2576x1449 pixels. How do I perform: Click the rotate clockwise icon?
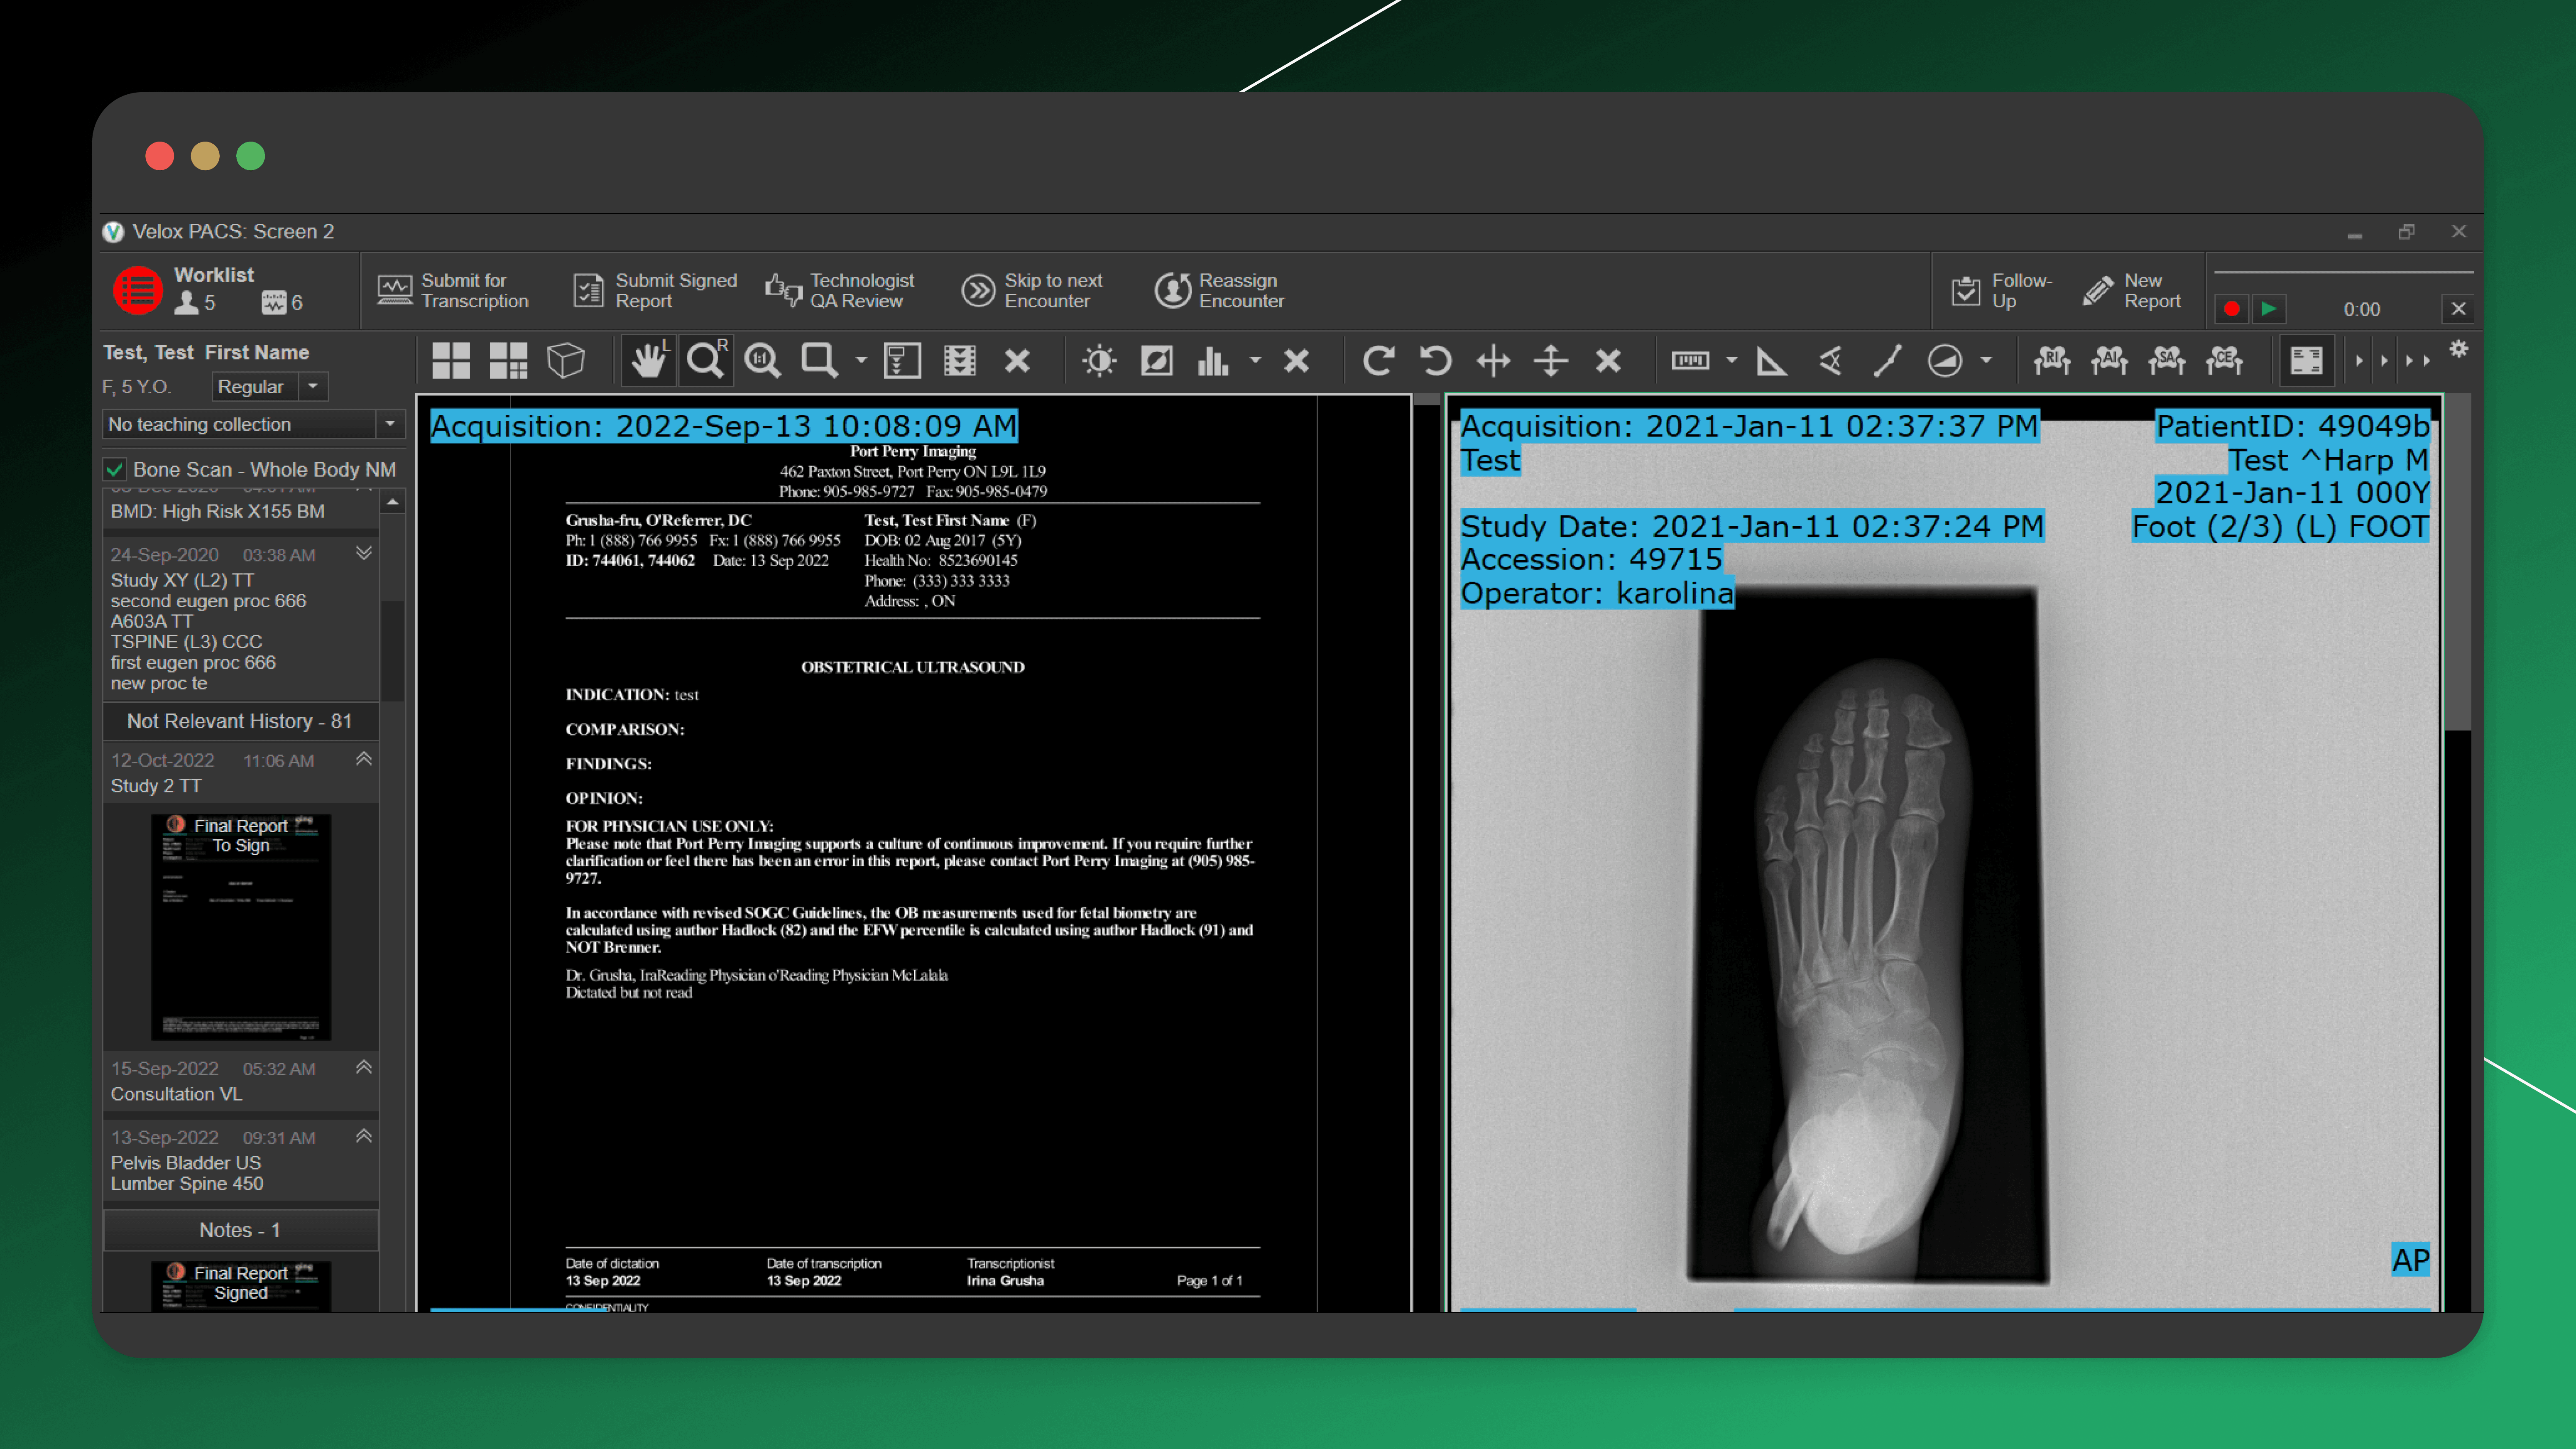point(1378,360)
